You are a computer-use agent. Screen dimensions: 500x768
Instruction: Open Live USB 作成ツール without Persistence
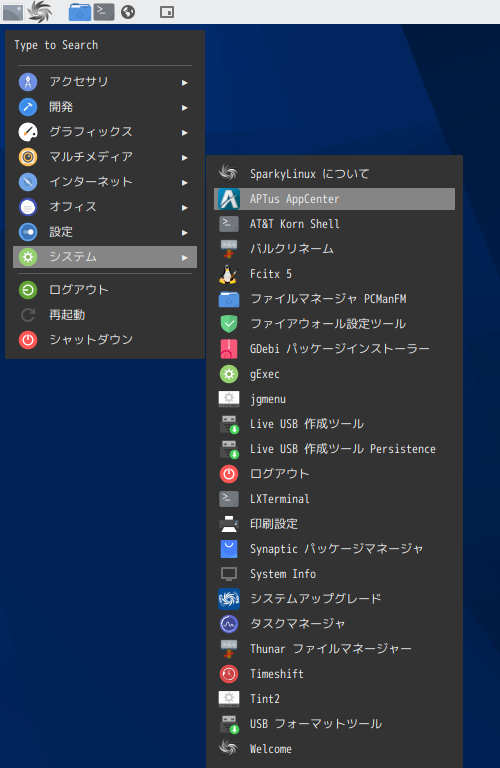[x=334, y=424]
